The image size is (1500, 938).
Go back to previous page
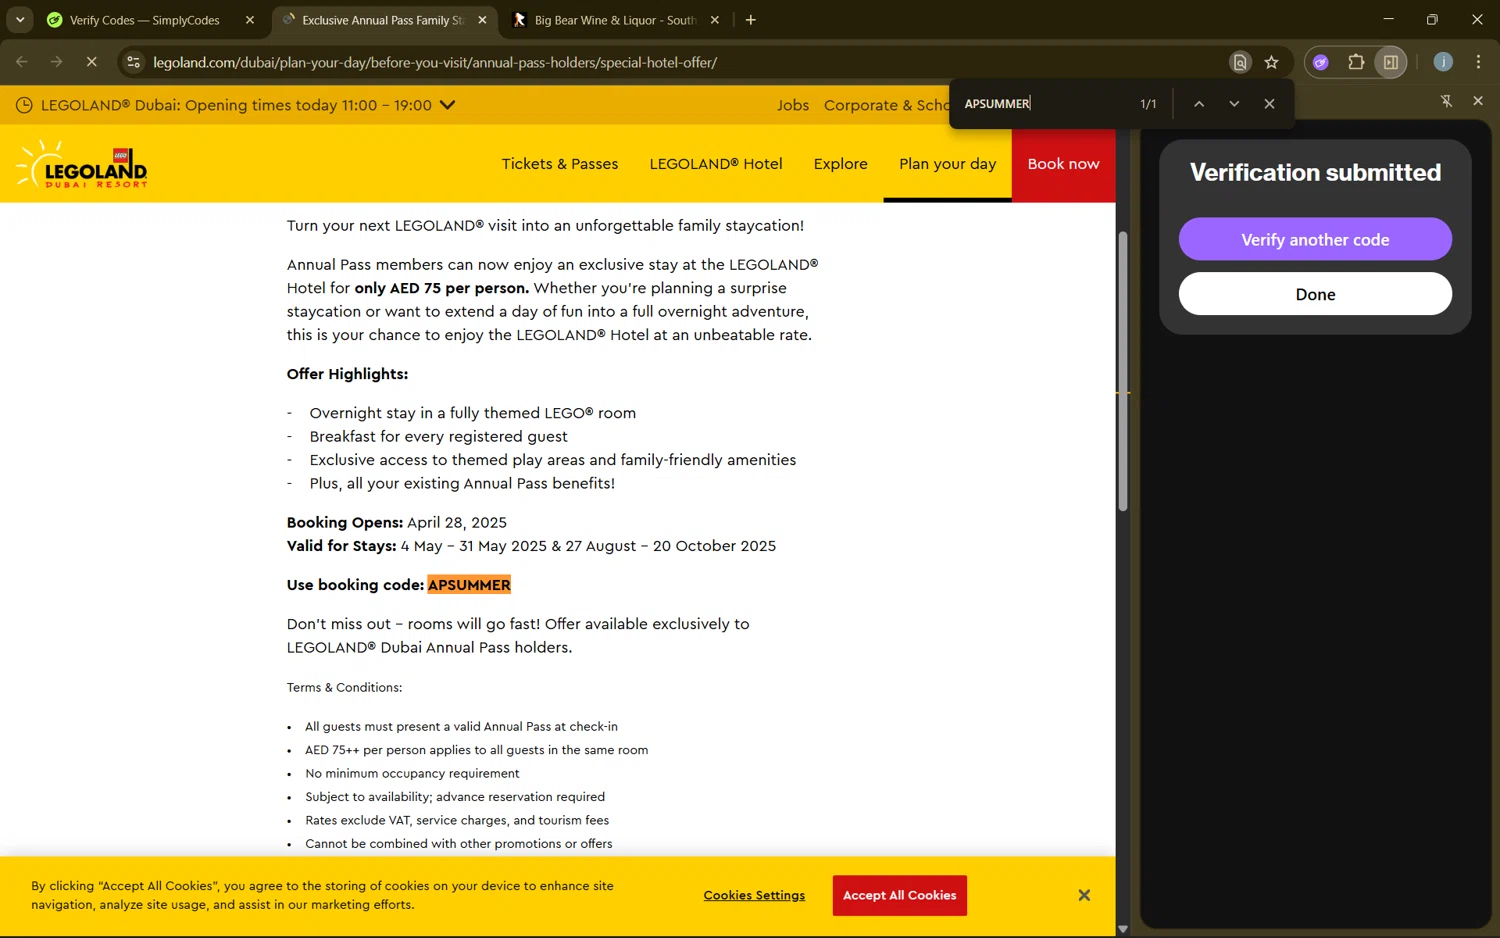pos(22,62)
